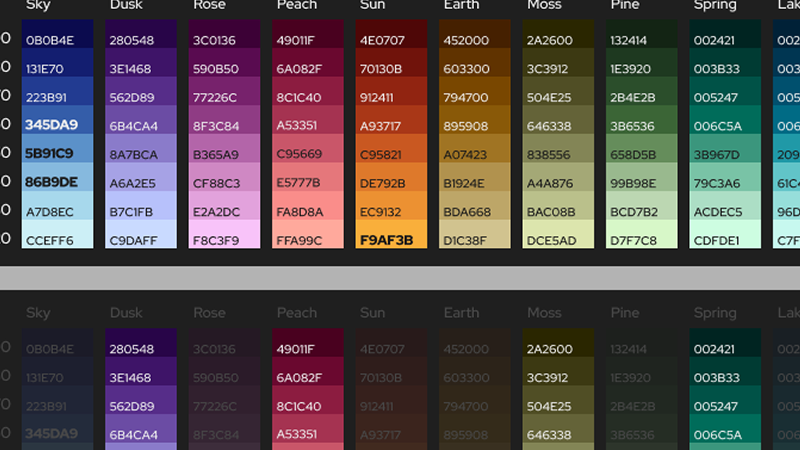
Task: Select the 3B967D Spring swatch
Action: 725,148
